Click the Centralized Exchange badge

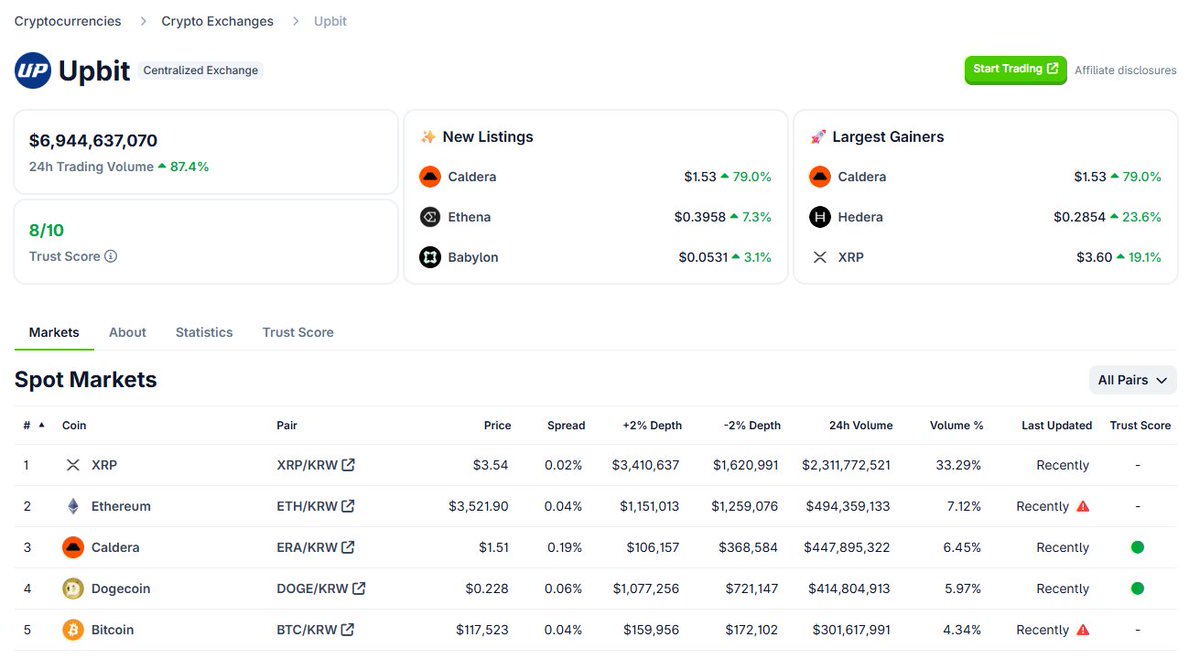(201, 70)
